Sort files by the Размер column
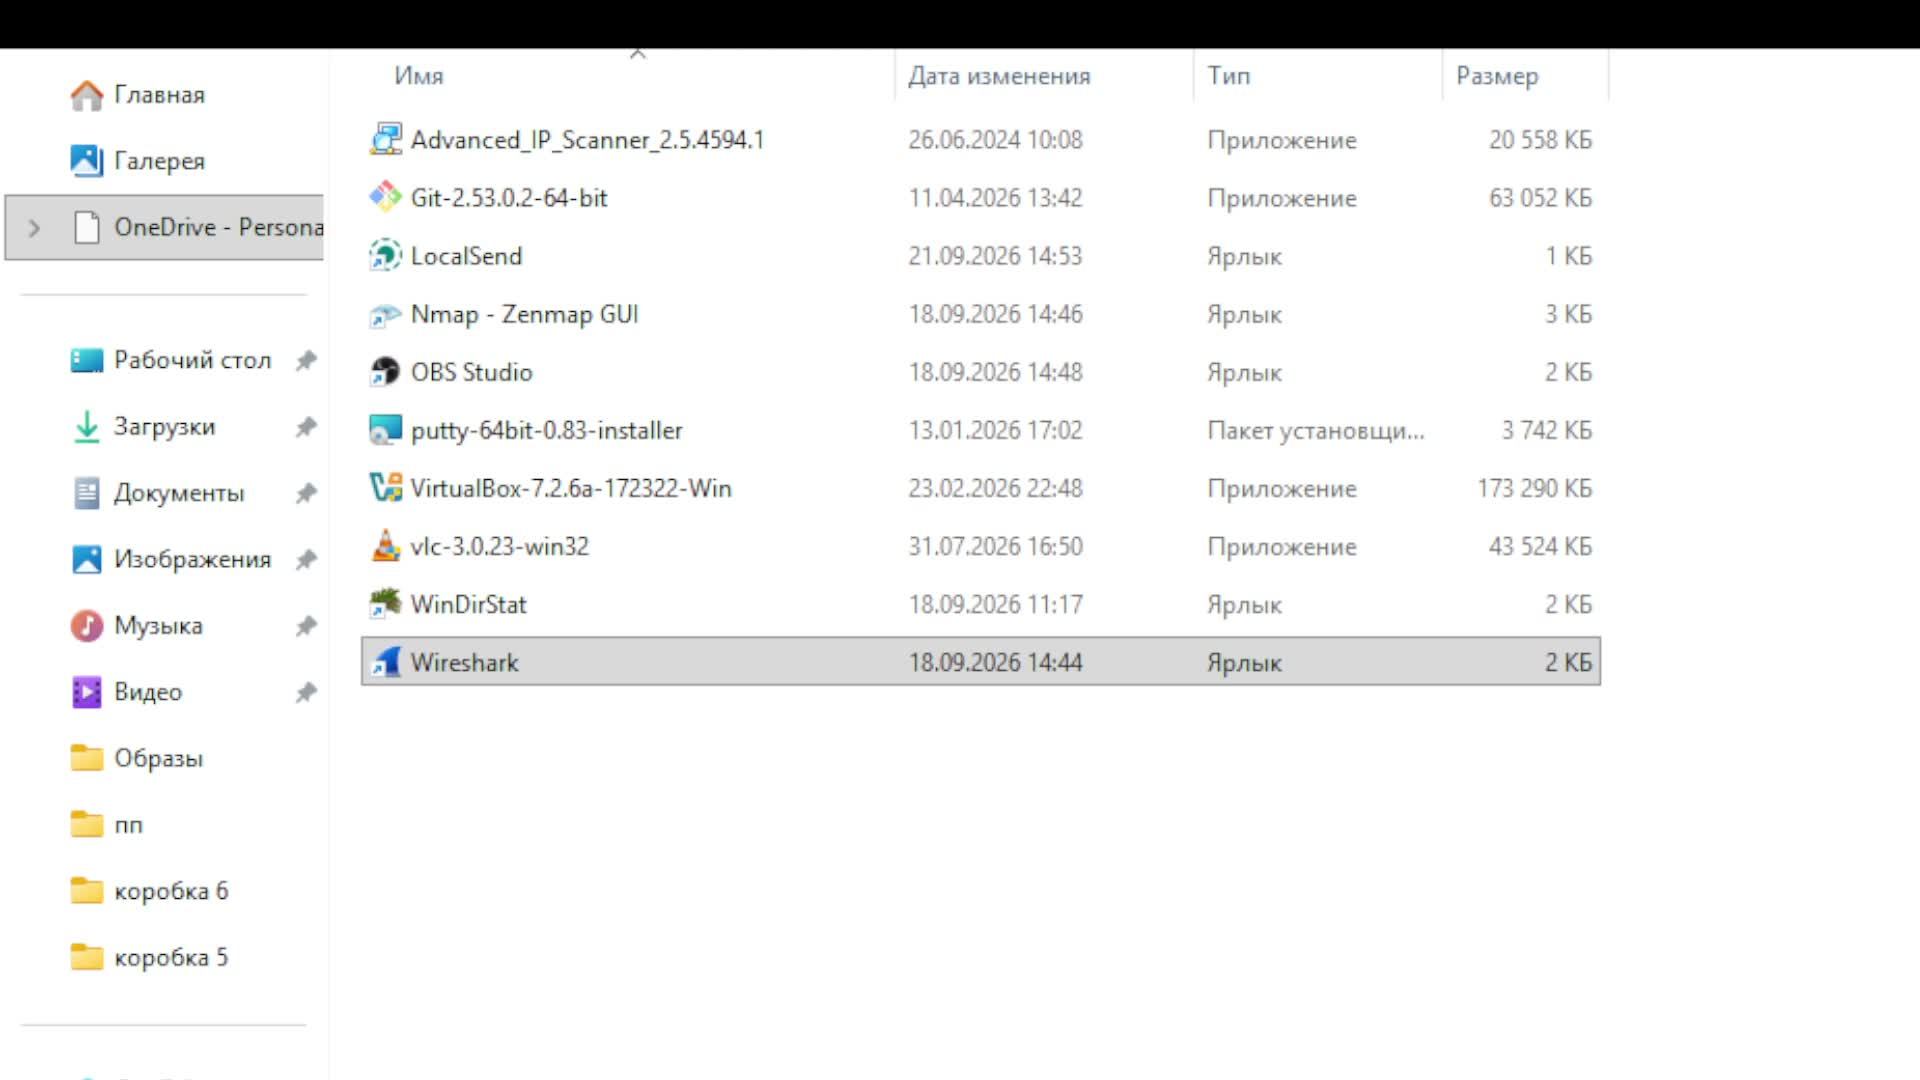The width and height of the screenshot is (1920, 1080). click(1497, 77)
